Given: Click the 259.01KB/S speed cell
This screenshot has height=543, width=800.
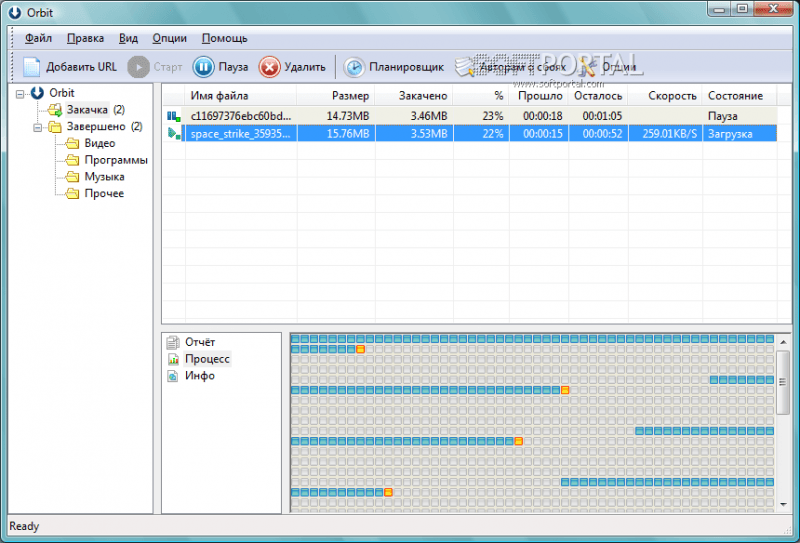Looking at the screenshot, I should click(x=669, y=134).
